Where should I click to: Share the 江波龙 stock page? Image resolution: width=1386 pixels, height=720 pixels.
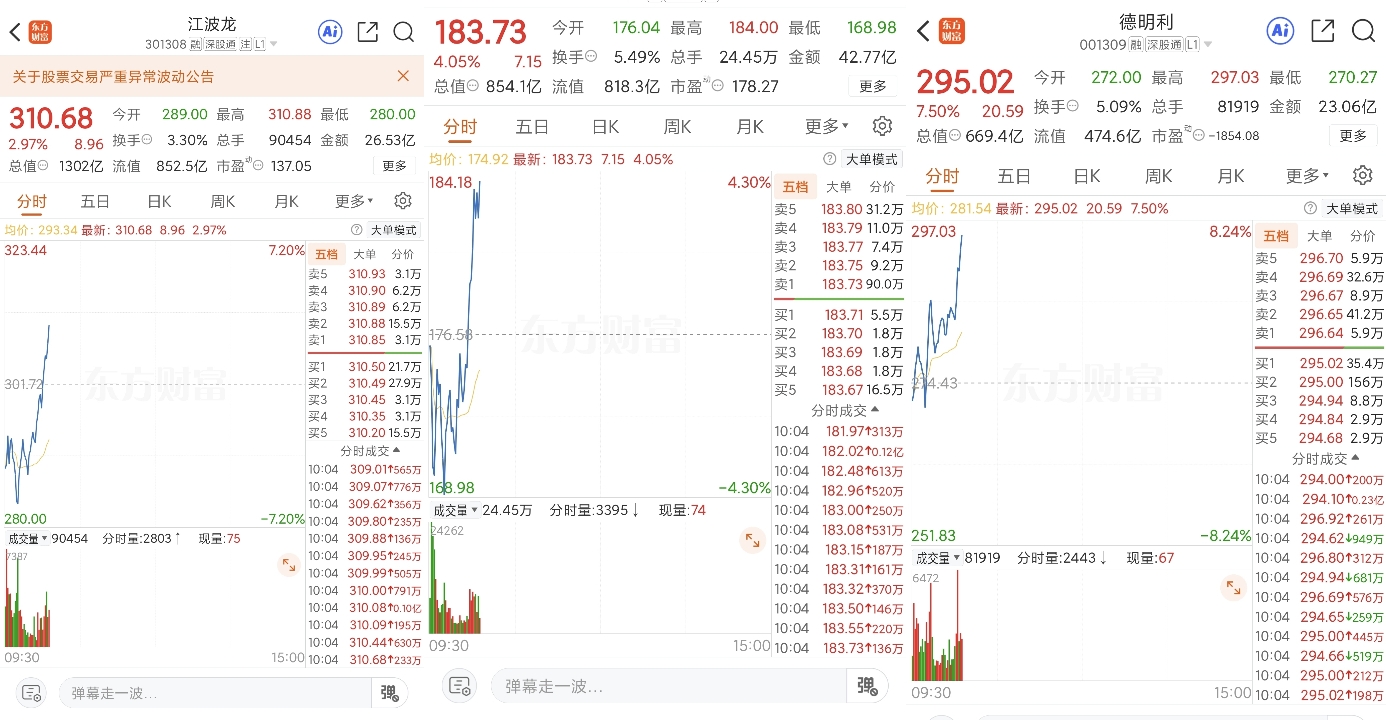(x=367, y=32)
